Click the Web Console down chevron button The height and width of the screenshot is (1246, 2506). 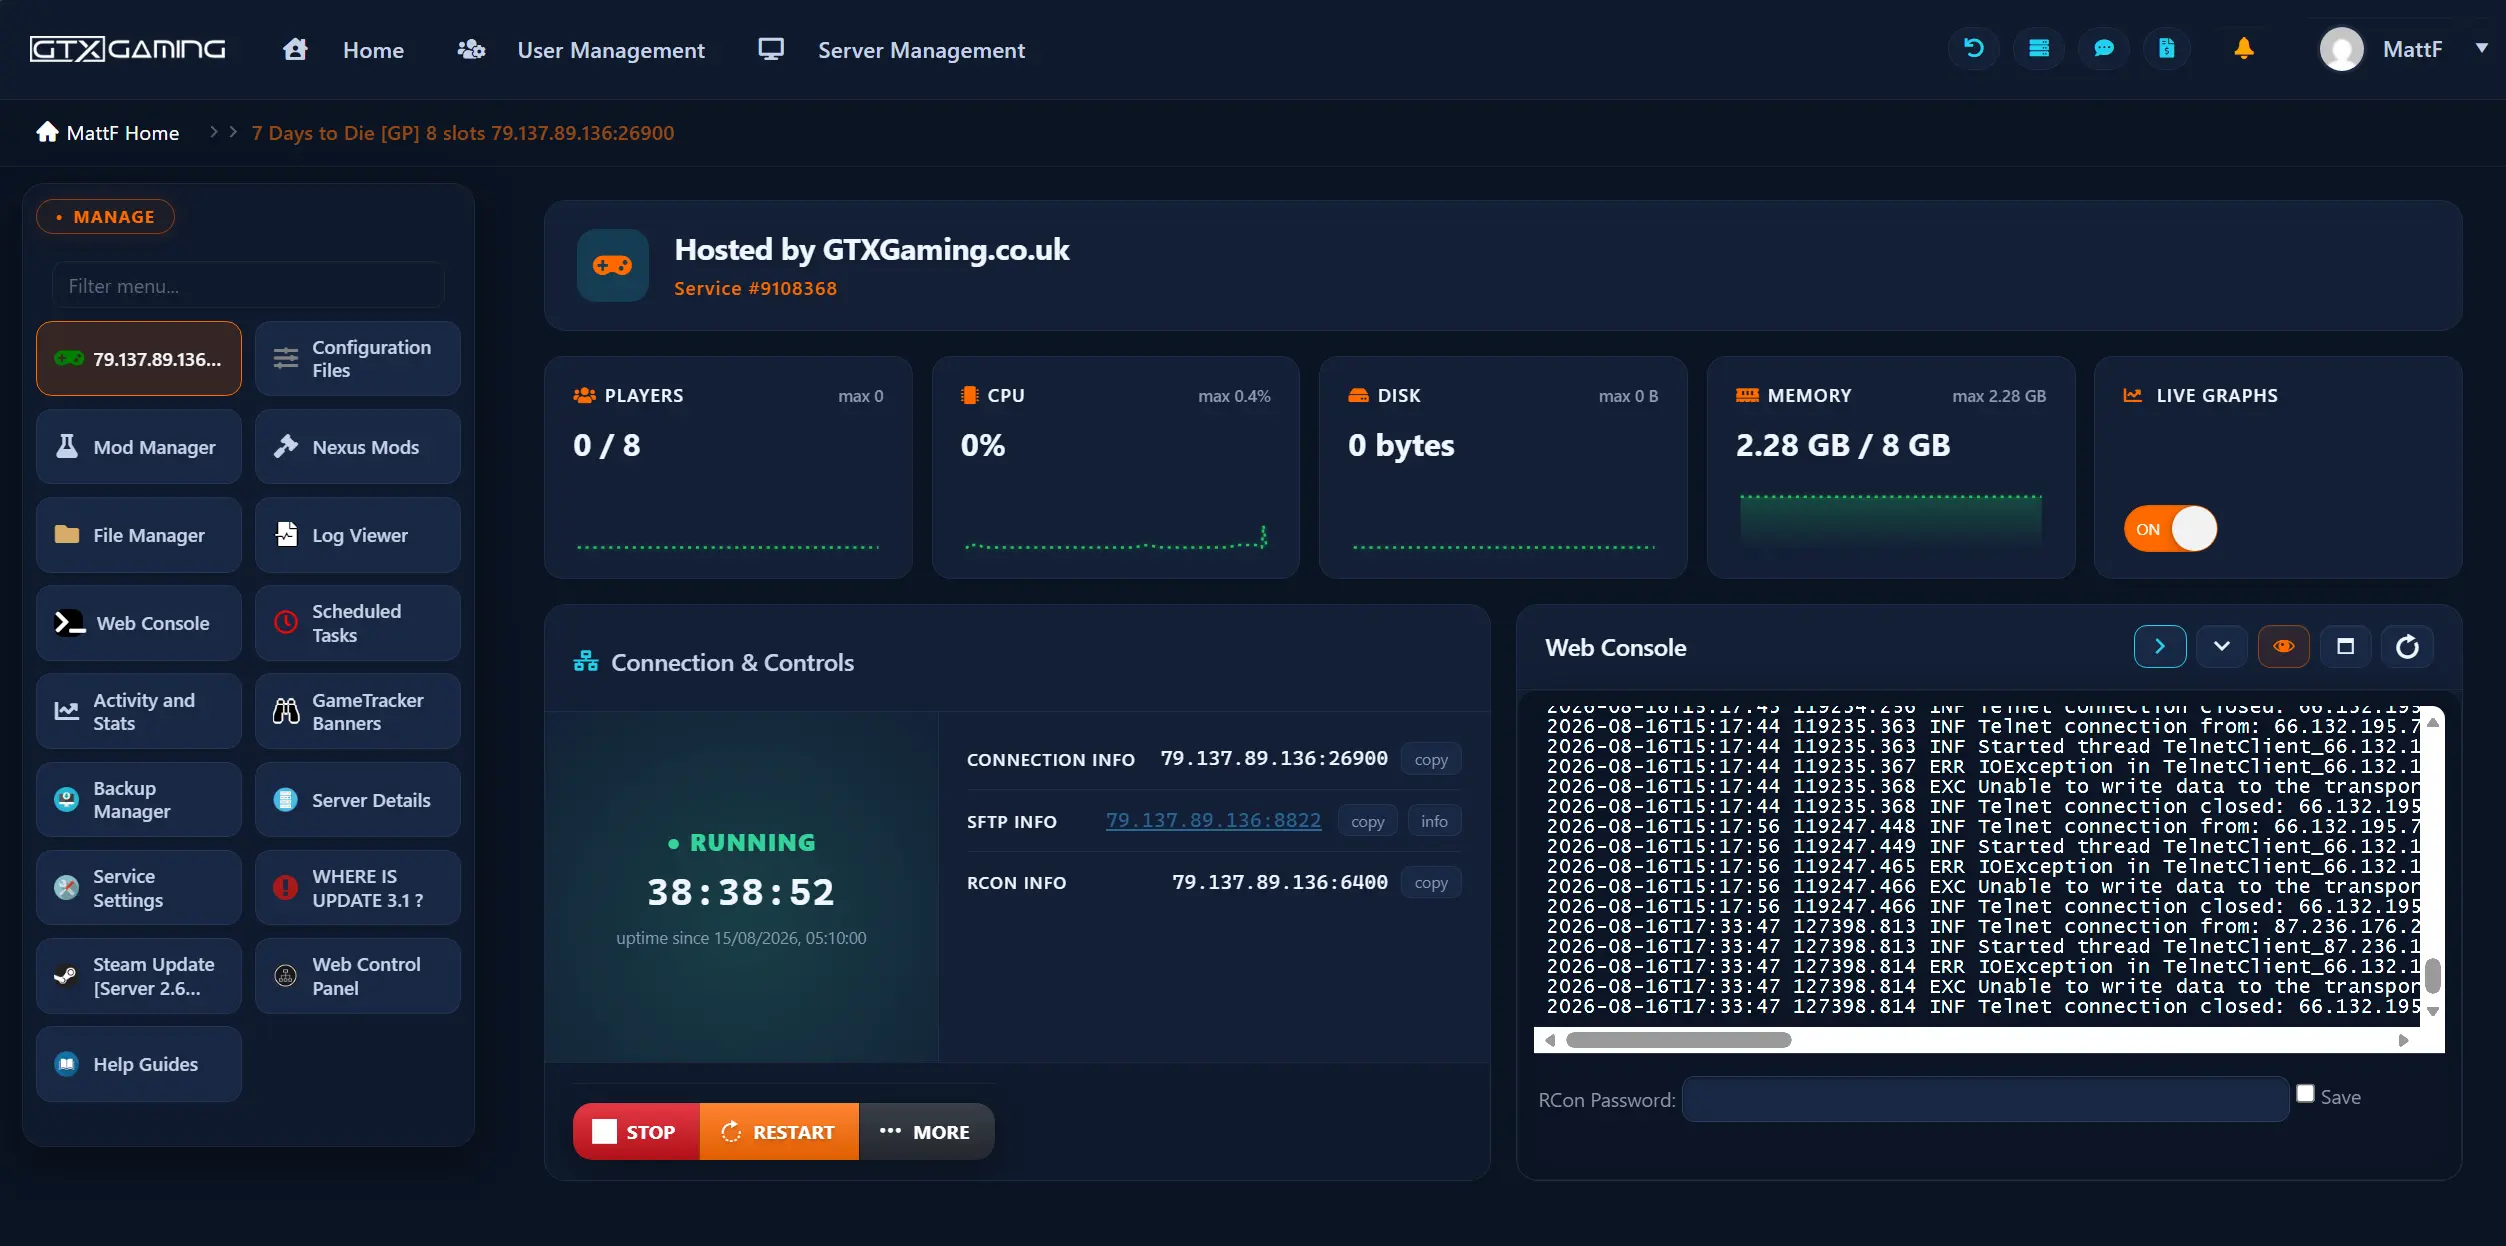coord(2221,647)
